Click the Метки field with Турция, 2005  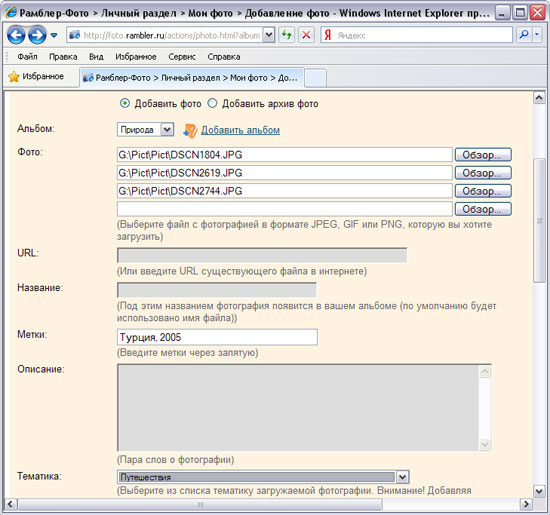pos(217,337)
